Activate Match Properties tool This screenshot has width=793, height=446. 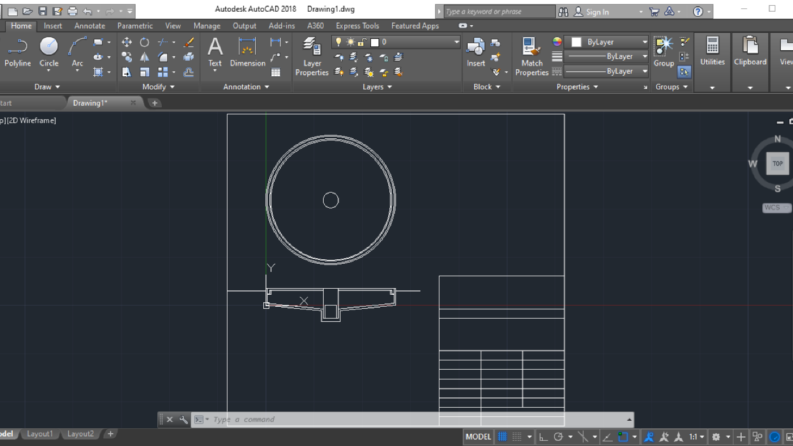point(532,57)
